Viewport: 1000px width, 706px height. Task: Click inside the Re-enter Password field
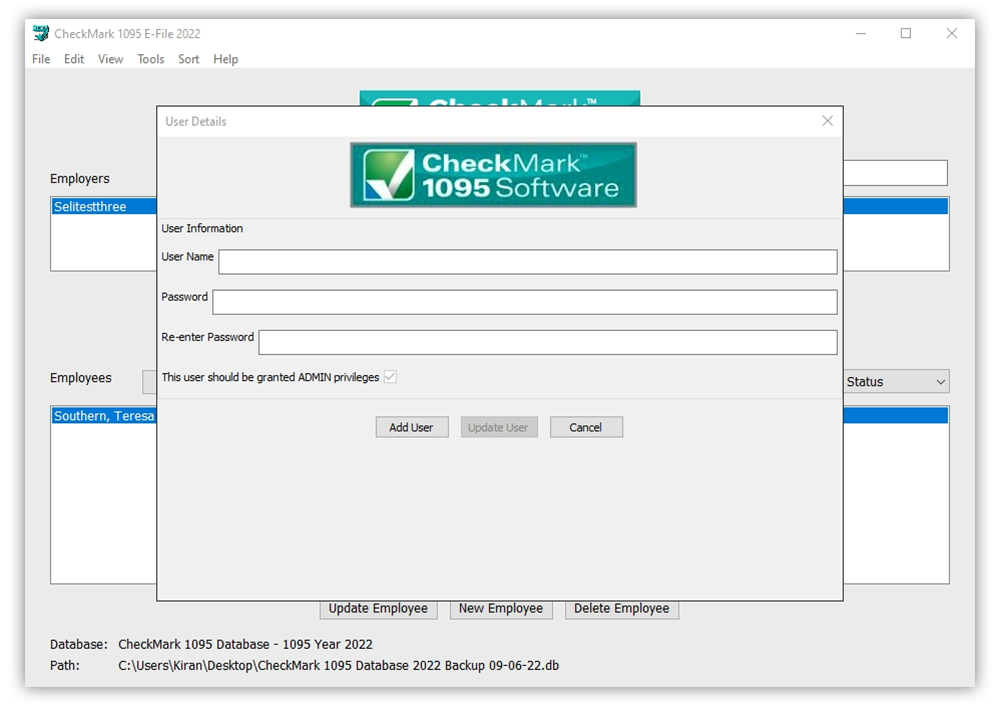[x=547, y=341]
